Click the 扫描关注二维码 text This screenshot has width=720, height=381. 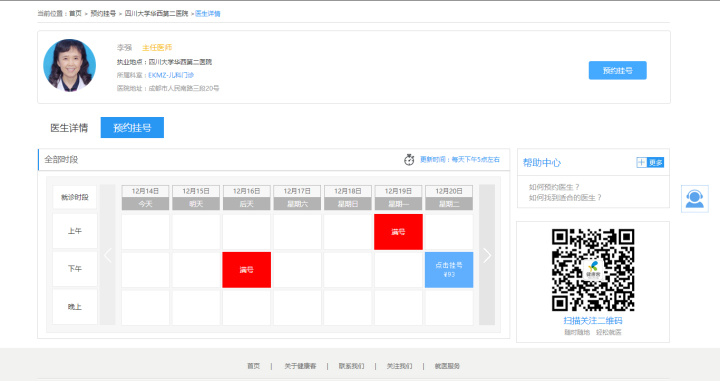(593, 320)
